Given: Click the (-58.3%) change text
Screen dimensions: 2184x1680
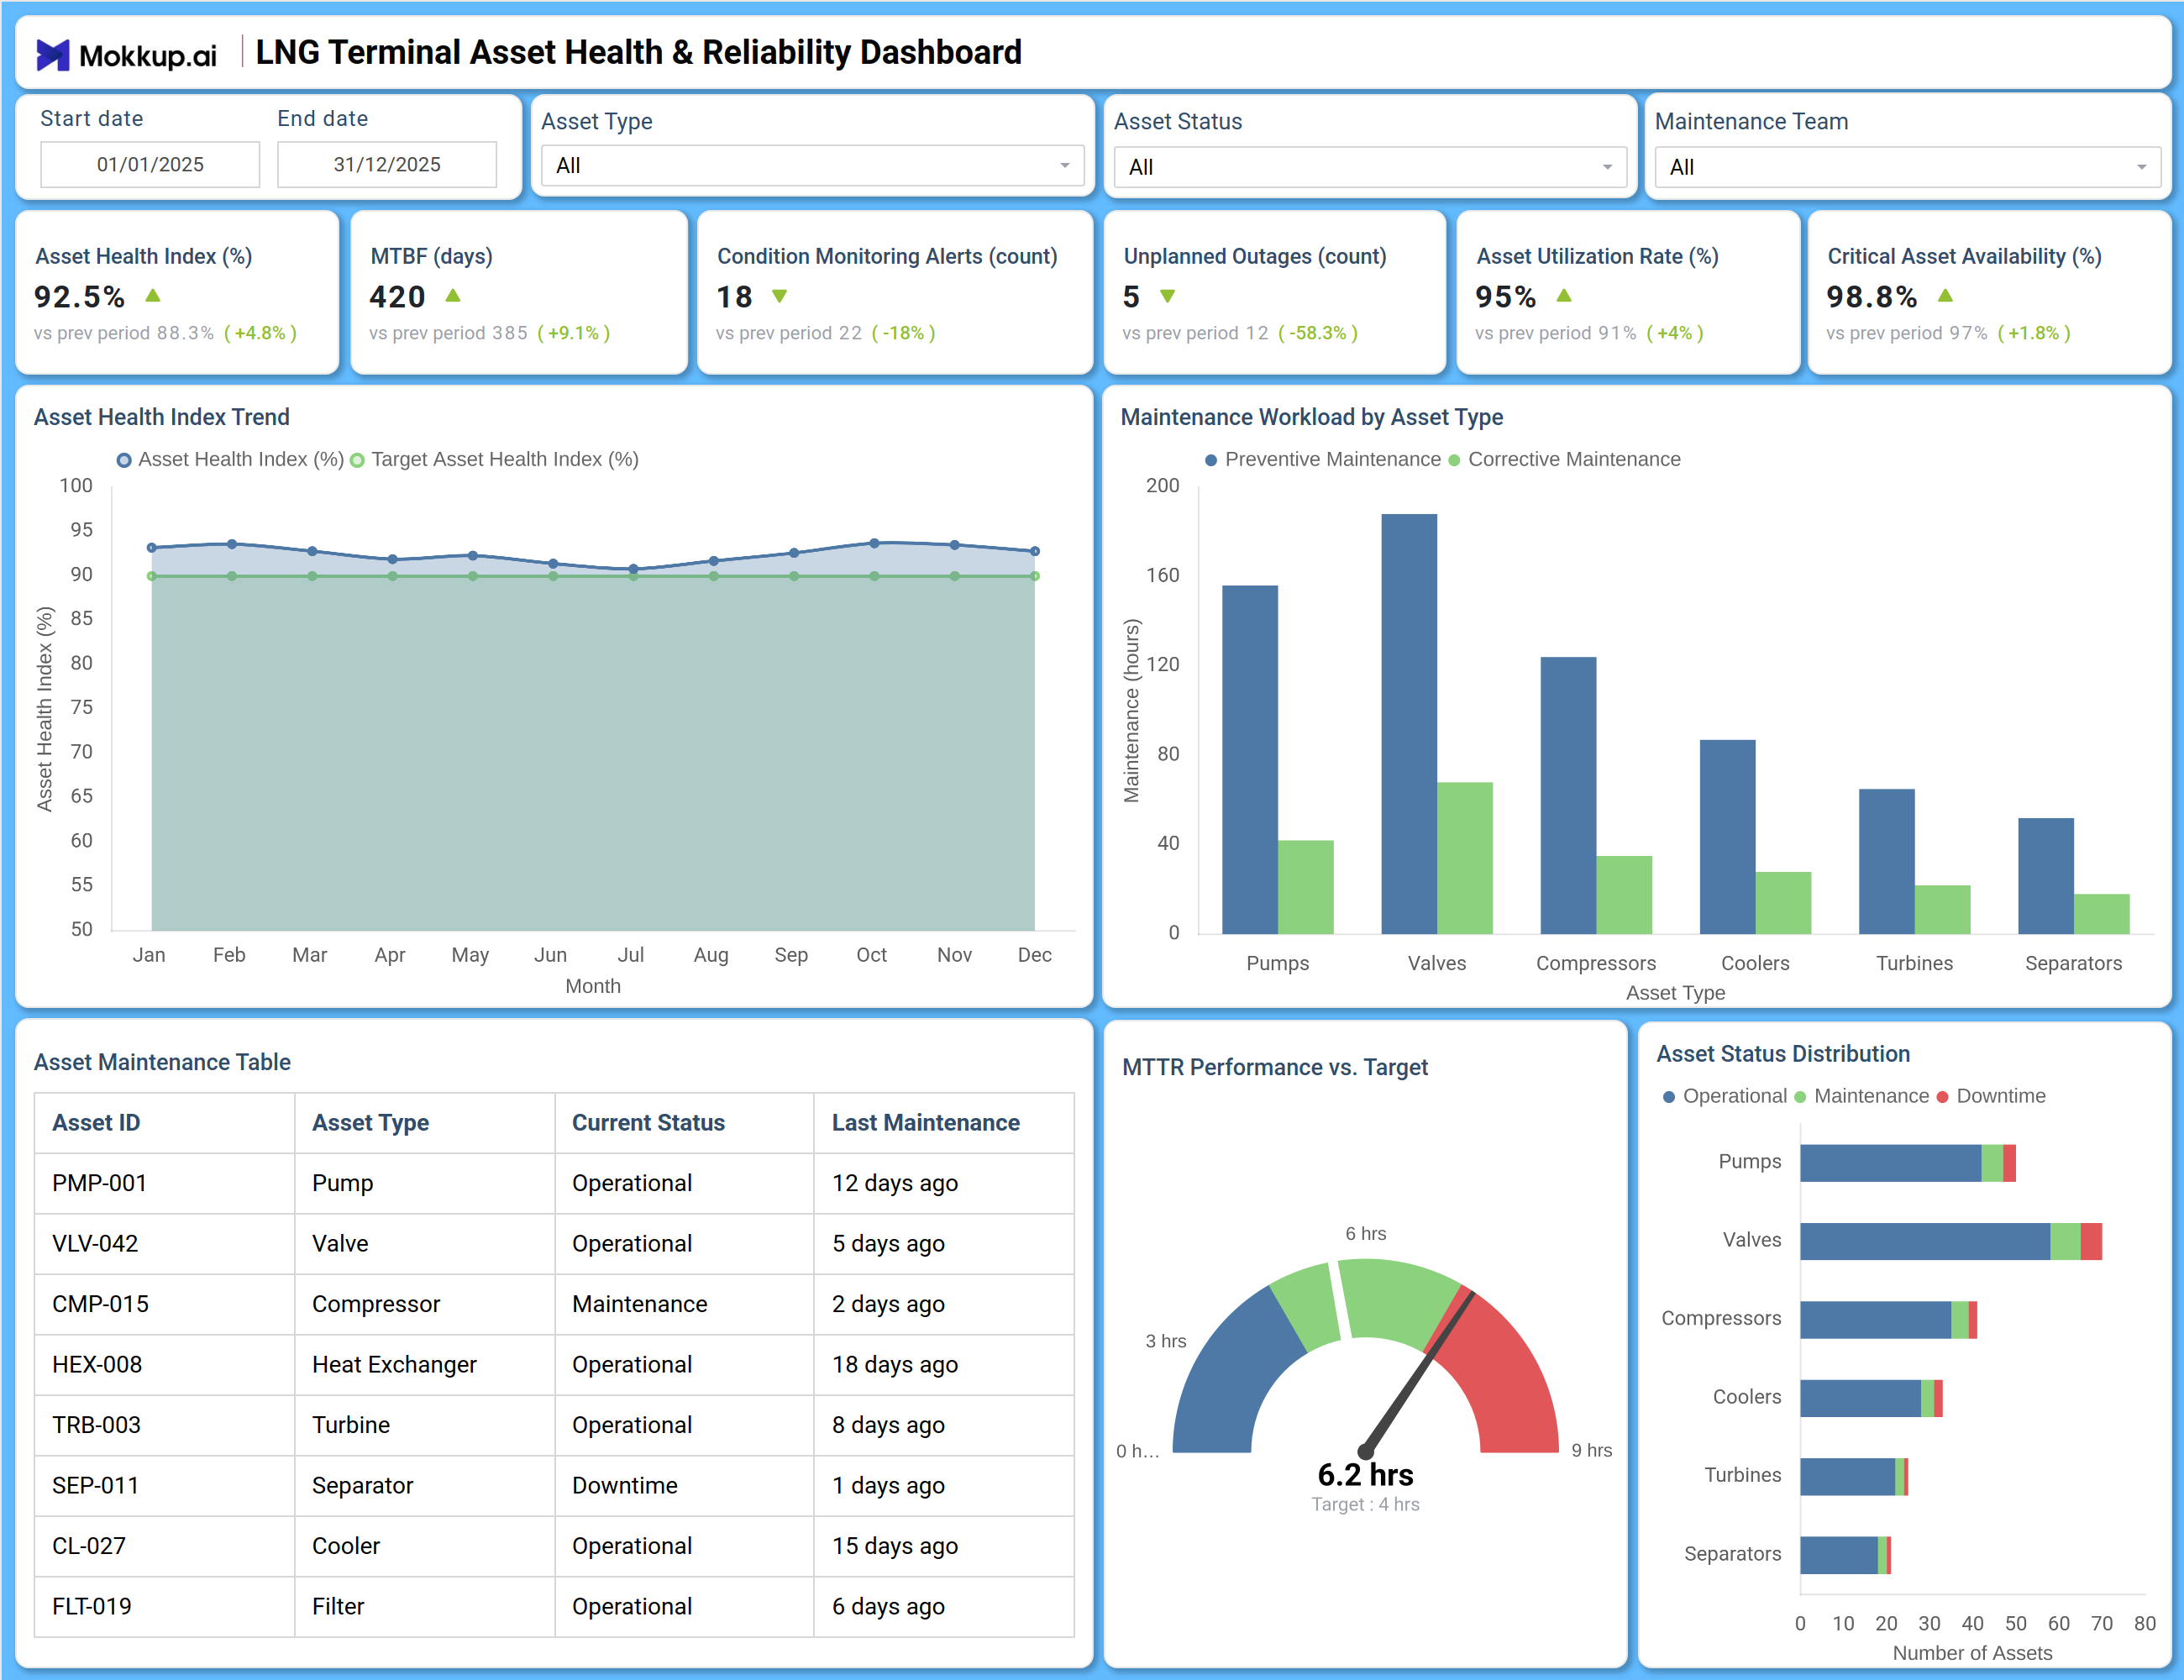Looking at the screenshot, I should coord(1318,333).
